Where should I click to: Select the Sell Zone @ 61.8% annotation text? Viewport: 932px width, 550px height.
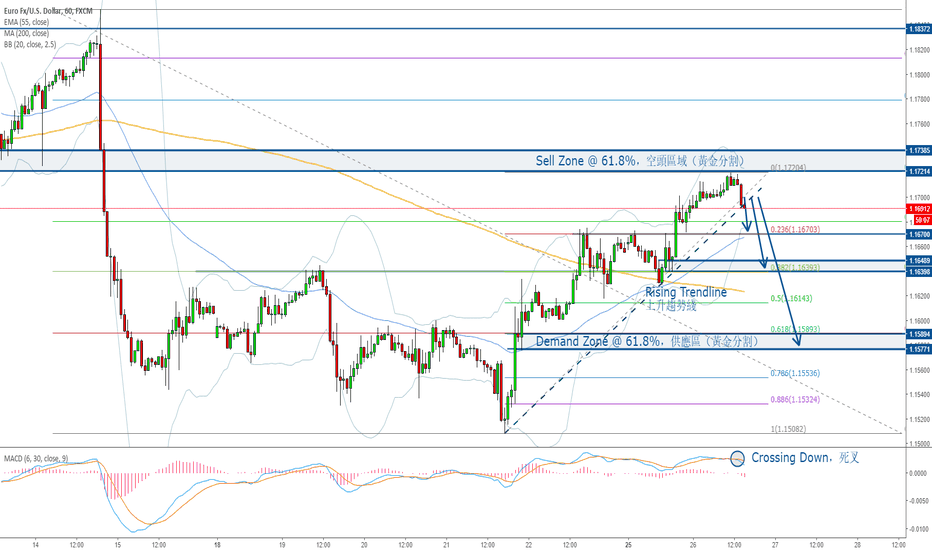pos(640,161)
